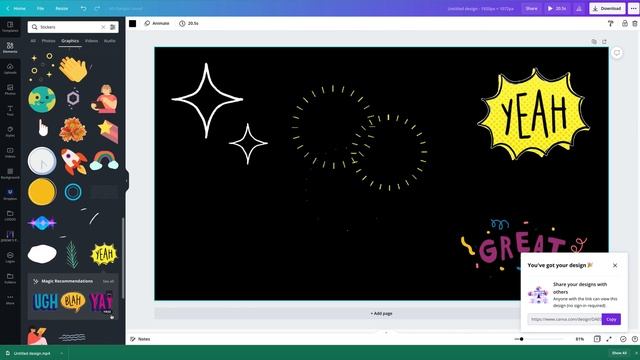Add the BLAH speech bubble sticker

[x=73, y=302]
